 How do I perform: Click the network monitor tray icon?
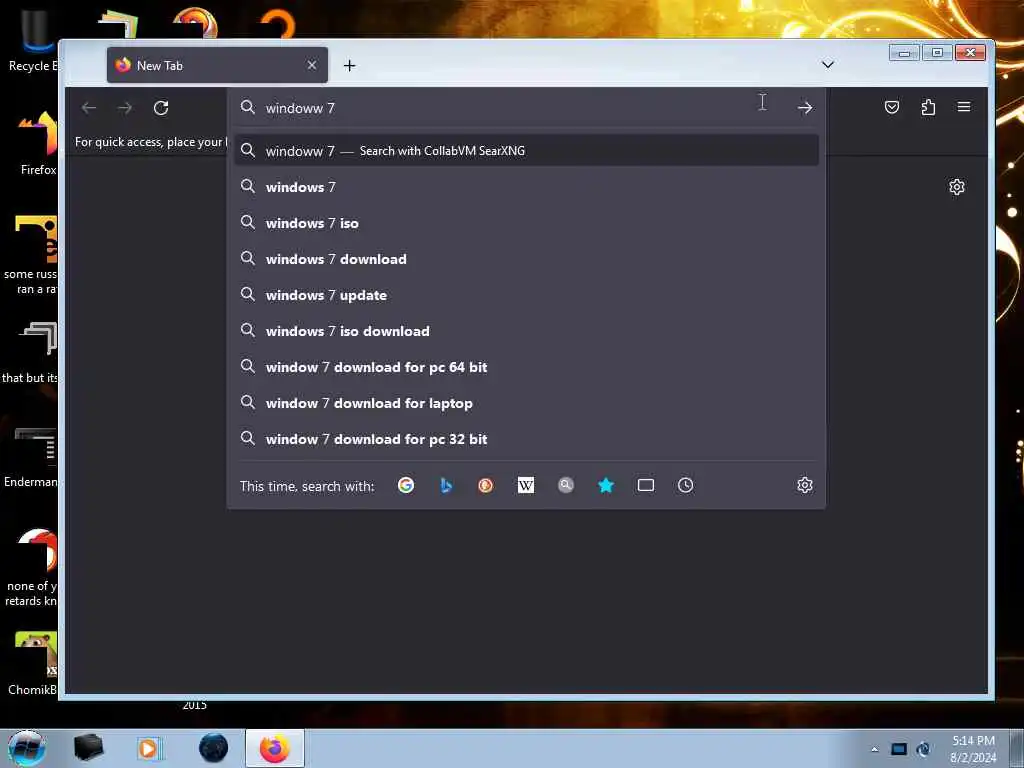(899, 749)
